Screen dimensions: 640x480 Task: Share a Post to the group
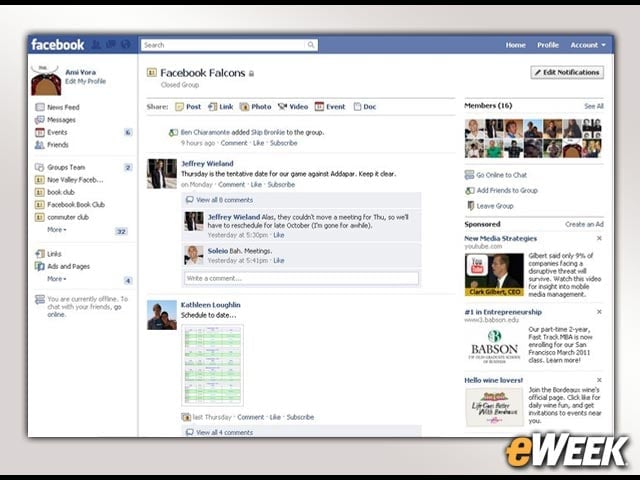(x=188, y=107)
